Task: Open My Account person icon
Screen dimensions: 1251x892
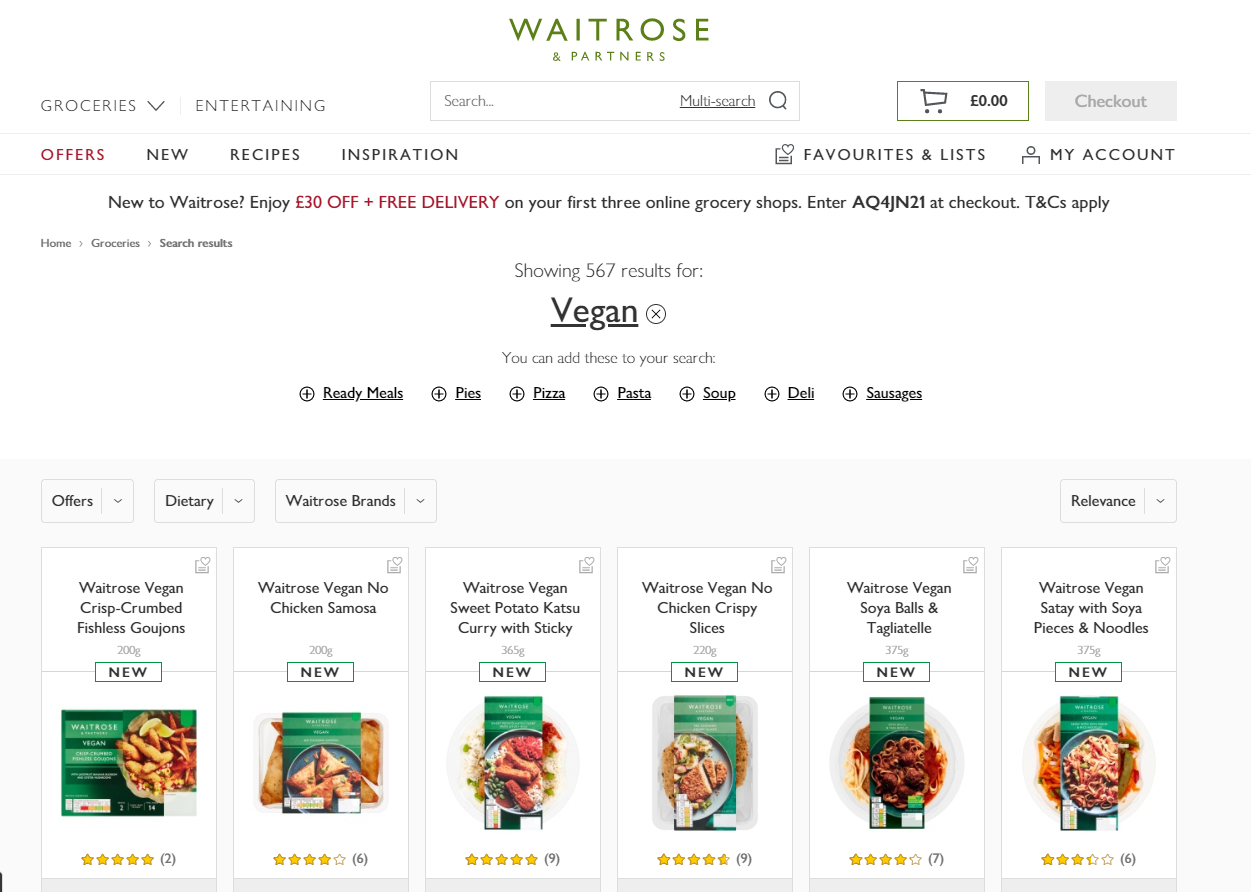Action: pyautogui.click(x=1030, y=155)
